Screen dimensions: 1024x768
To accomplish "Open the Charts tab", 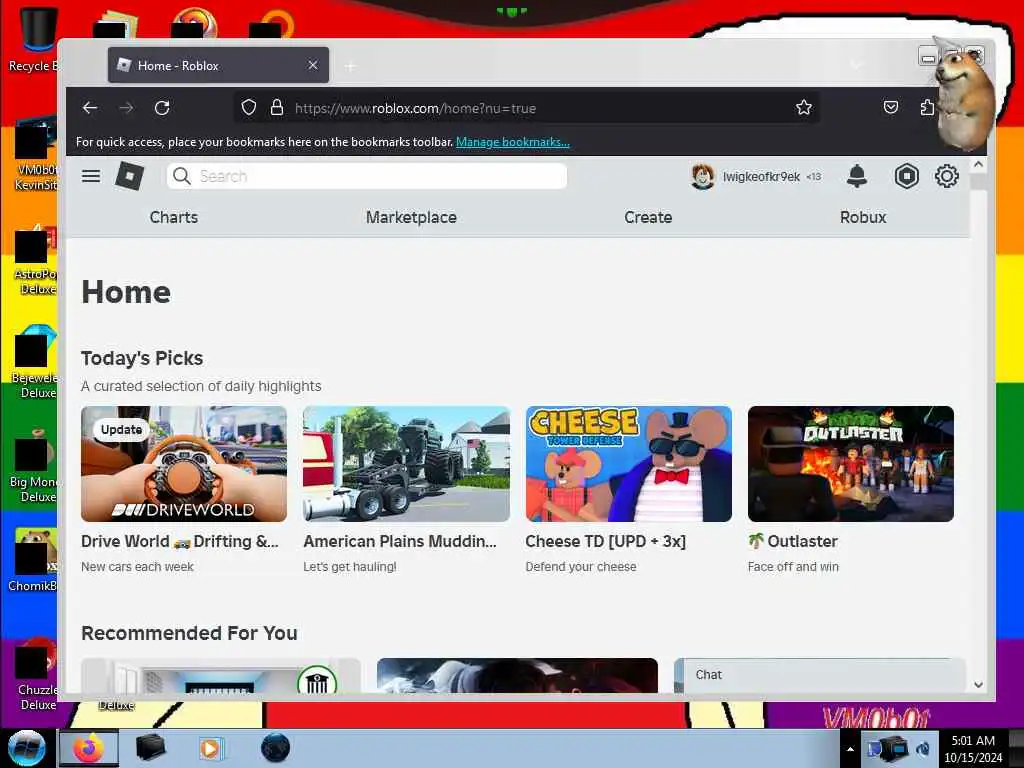I will (174, 217).
